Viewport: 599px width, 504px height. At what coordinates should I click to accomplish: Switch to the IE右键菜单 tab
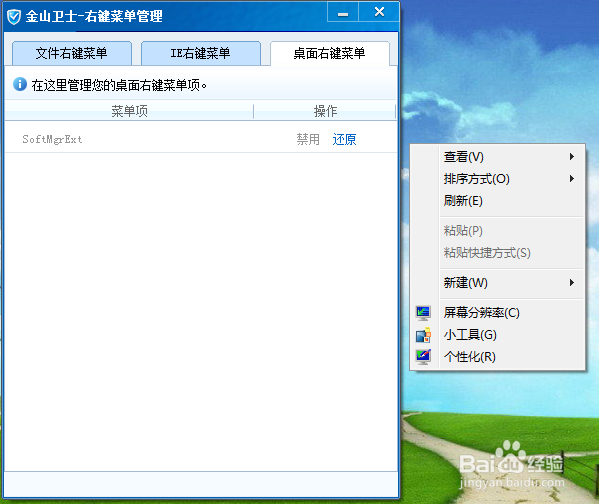201,53
